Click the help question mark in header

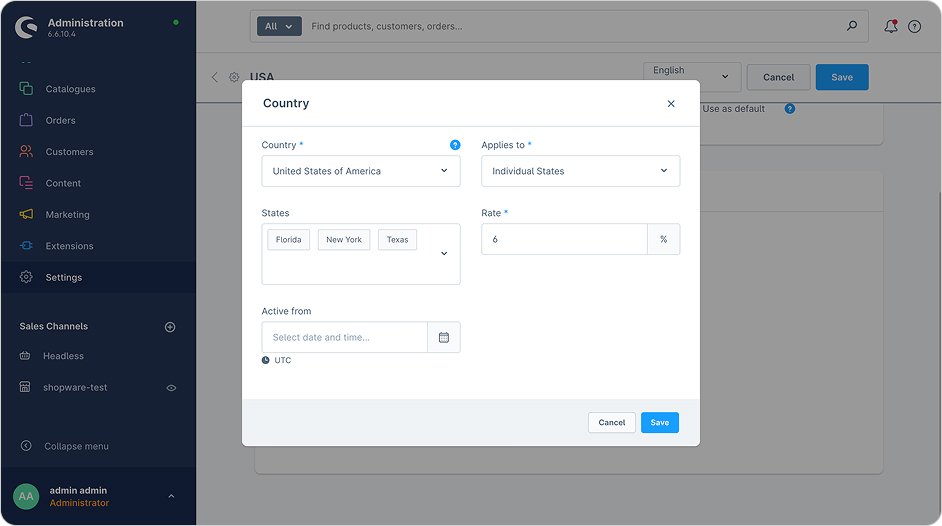pos(914,27)
